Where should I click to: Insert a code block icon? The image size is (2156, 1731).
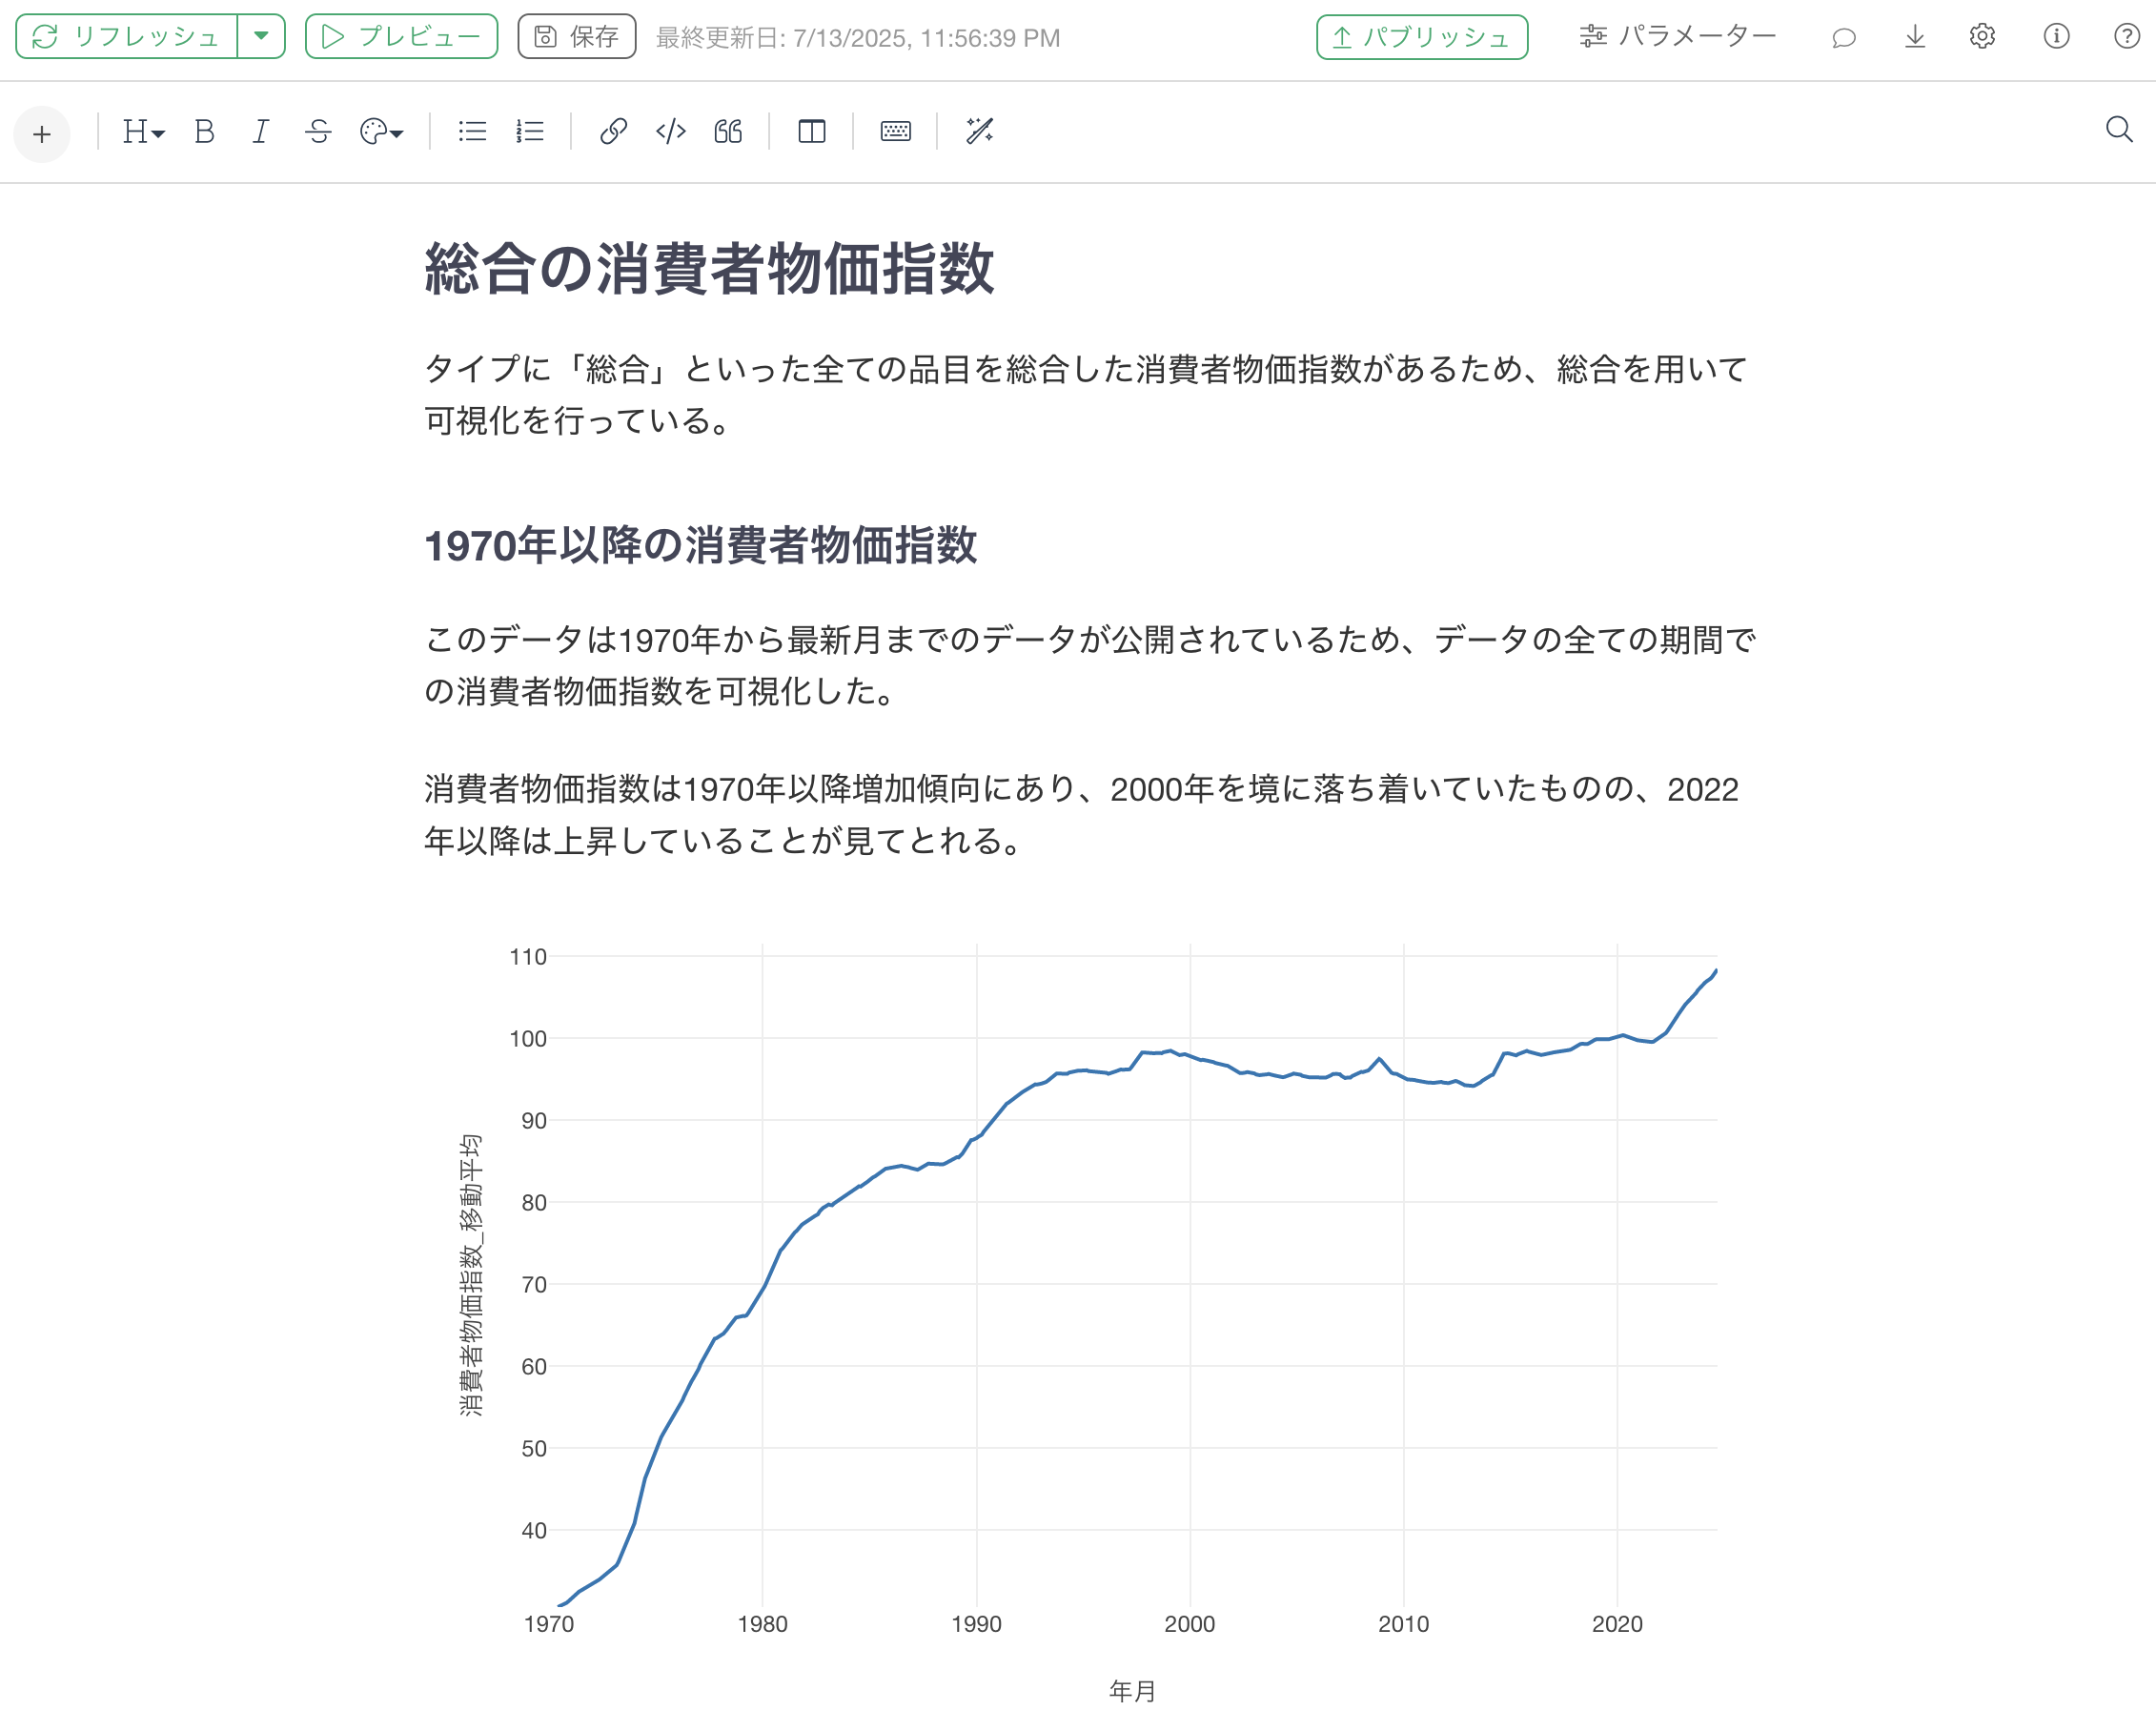pyautogui.click(x=671, y=132)
